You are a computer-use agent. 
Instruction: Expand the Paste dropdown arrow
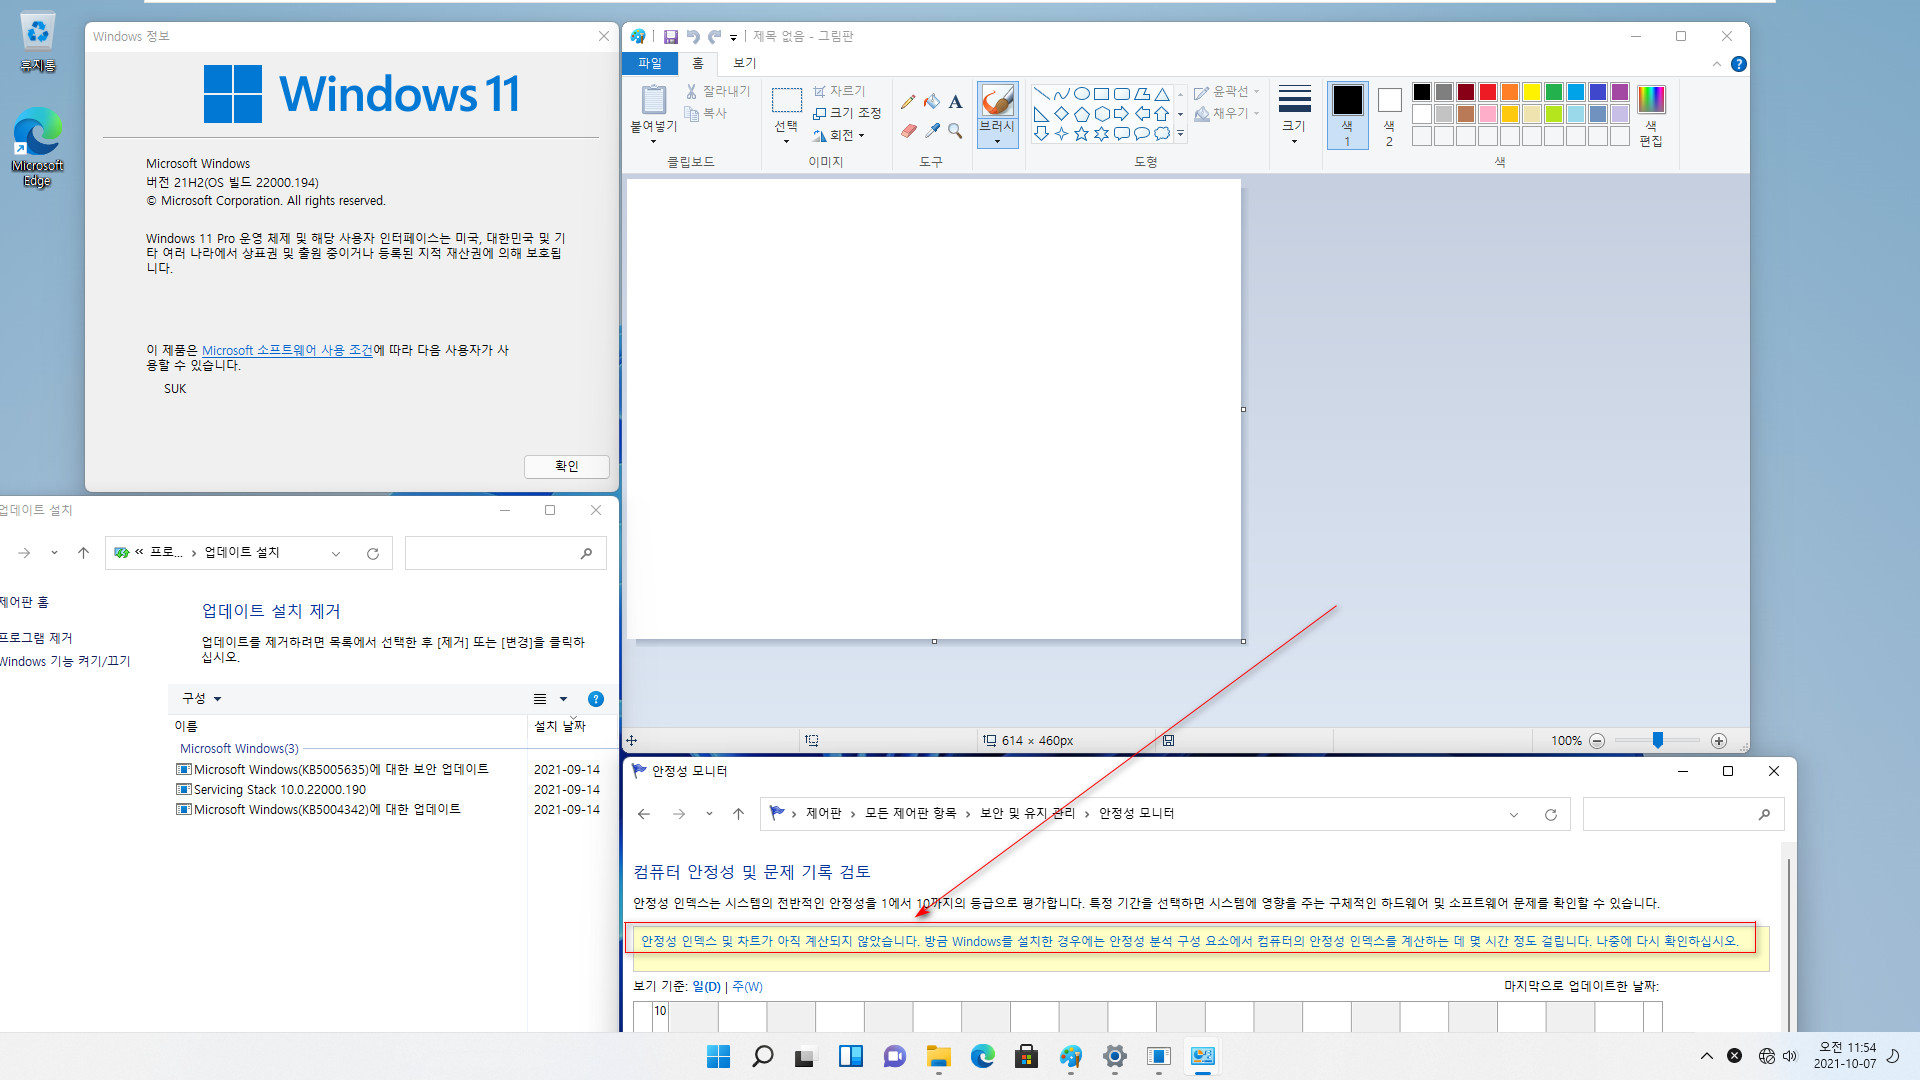pyautogui.click(x=654, y=142)
